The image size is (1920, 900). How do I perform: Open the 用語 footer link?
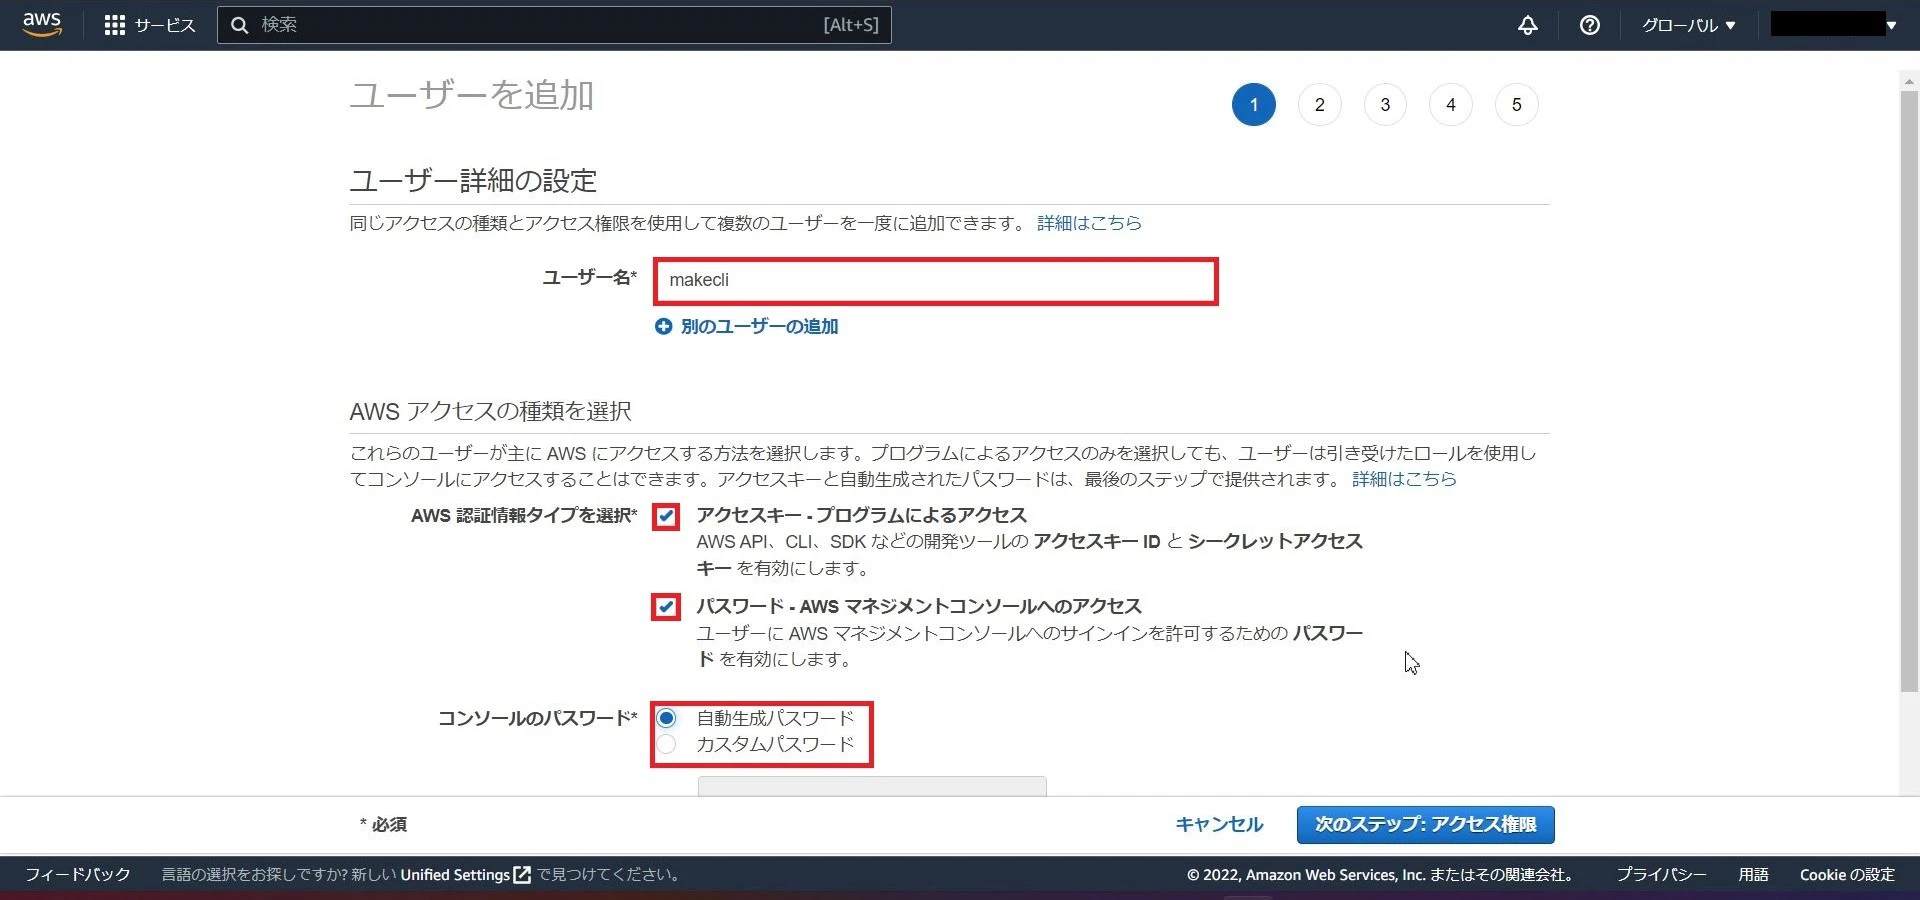coord(1753,875)
